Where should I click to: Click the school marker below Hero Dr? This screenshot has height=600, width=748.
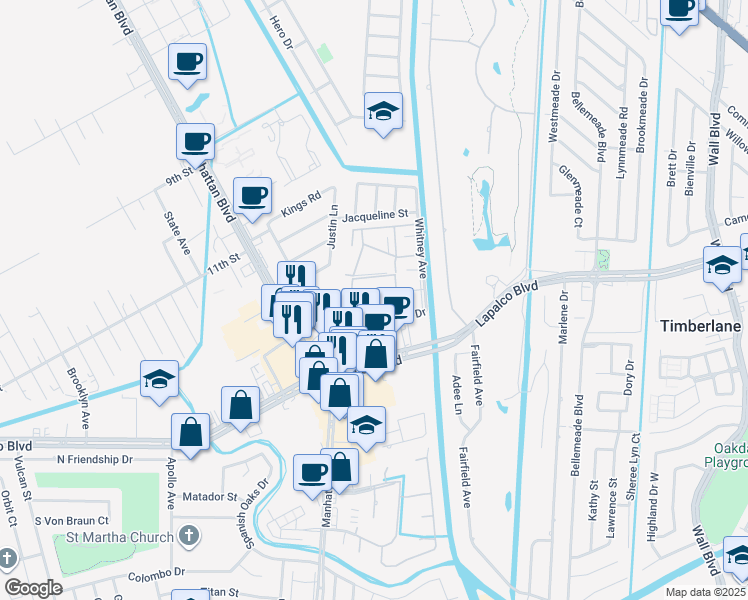tap(383, 112)
